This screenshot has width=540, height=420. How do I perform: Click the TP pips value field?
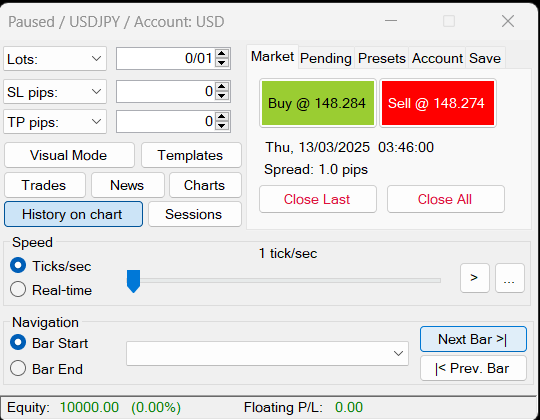coord(166,122)
